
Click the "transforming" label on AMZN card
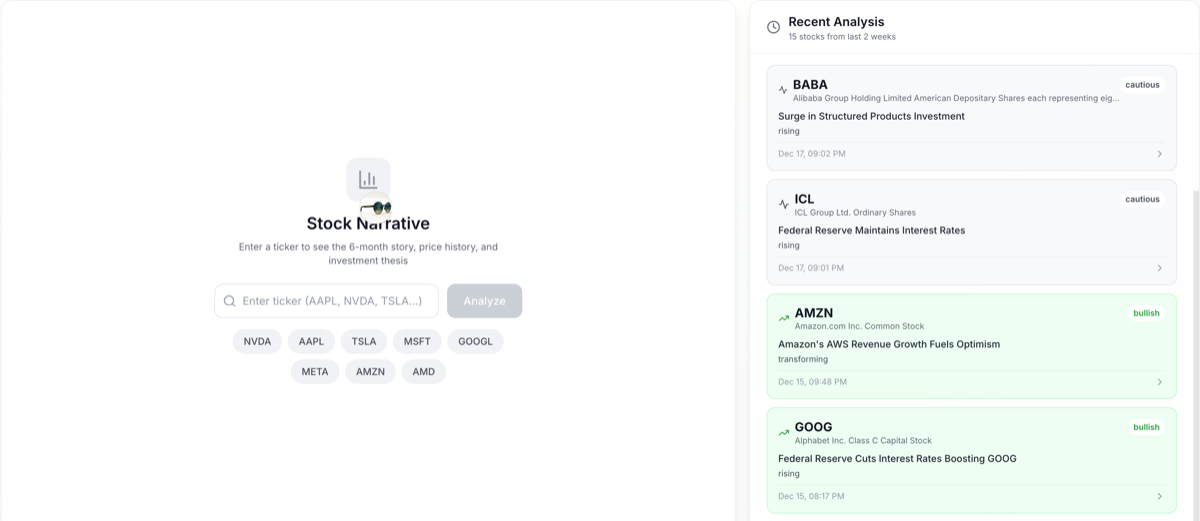(803, 359)
